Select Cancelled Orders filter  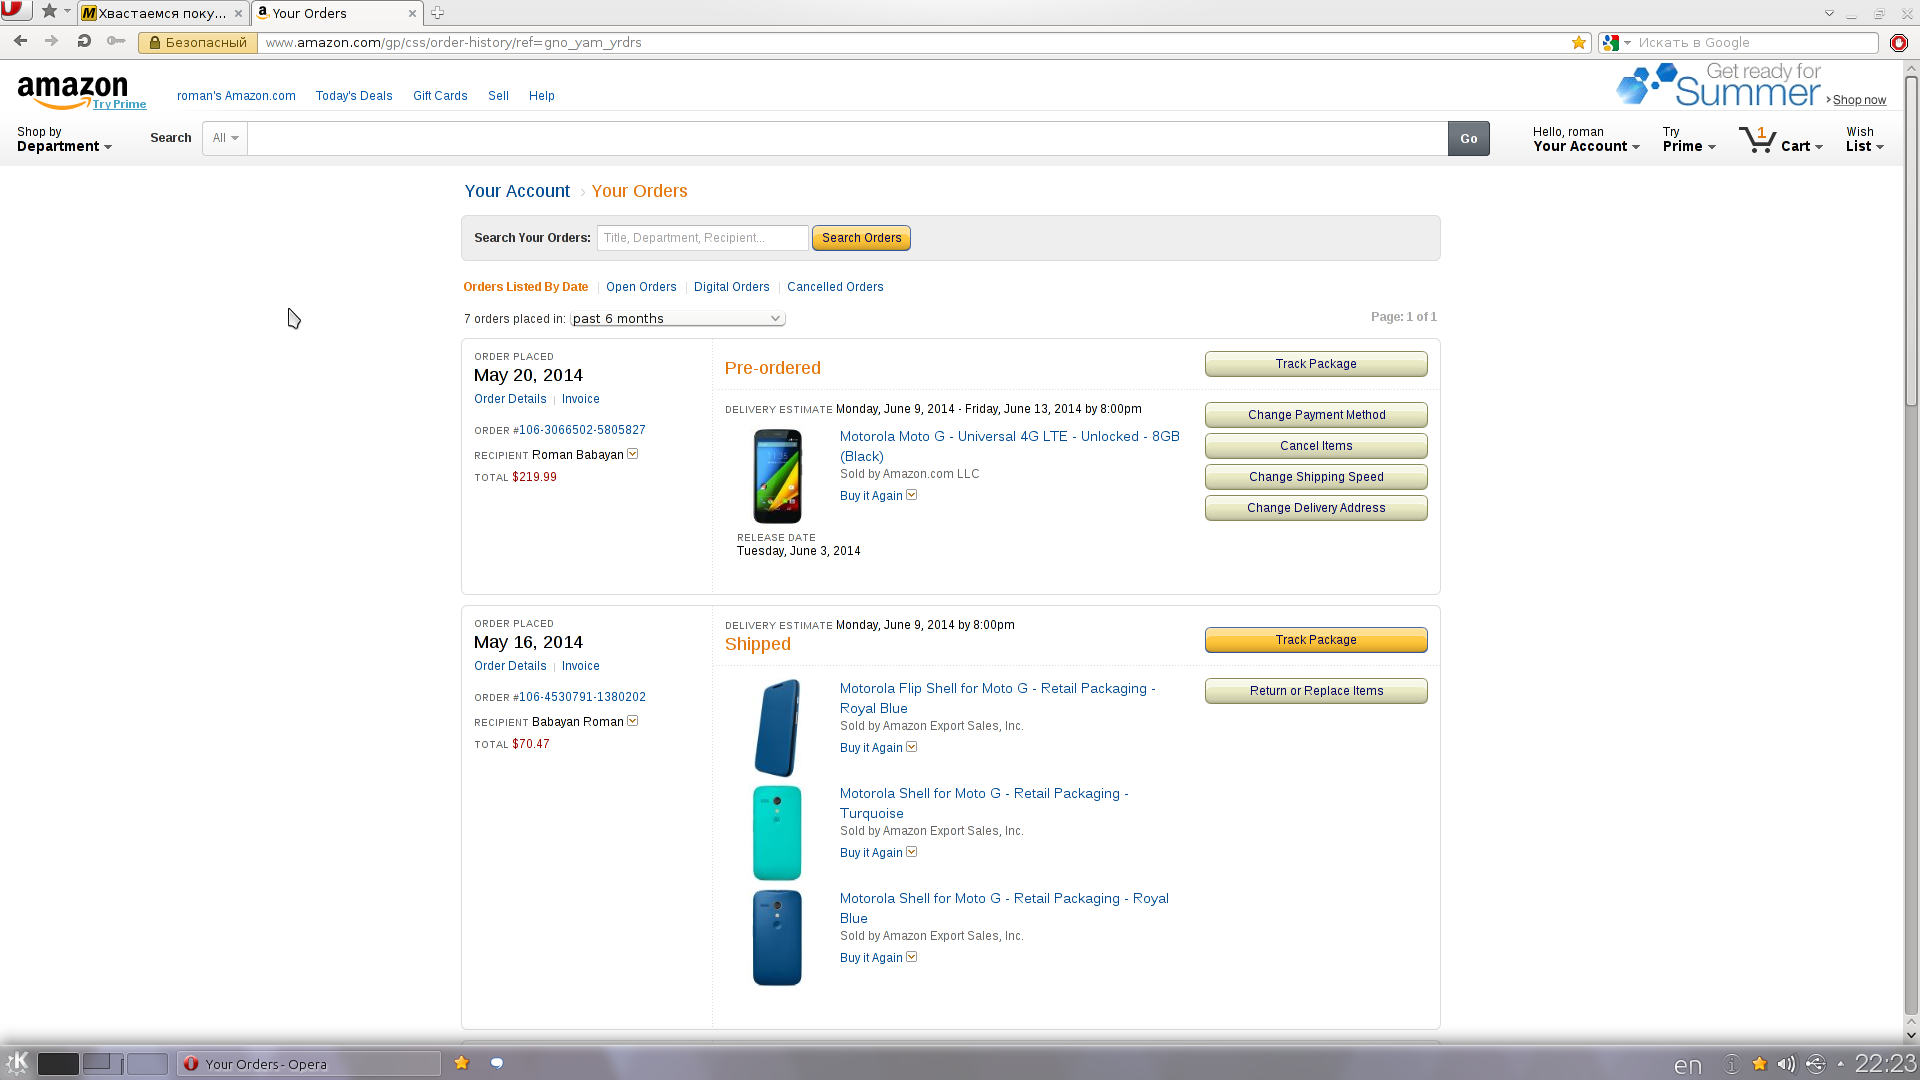[835, 287]
